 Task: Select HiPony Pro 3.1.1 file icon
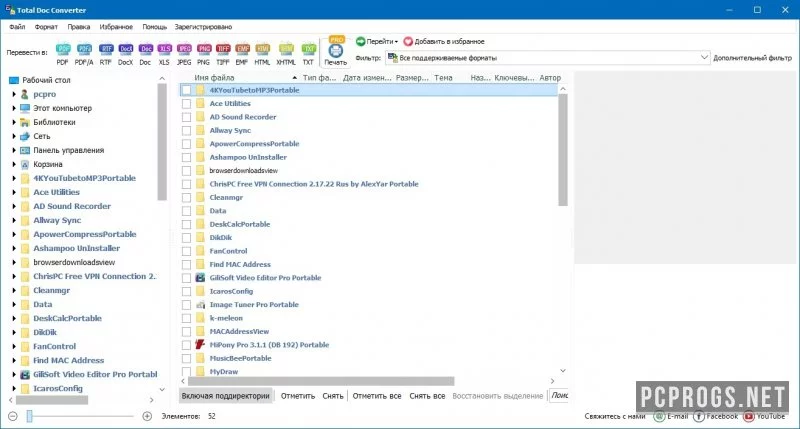(200, 344)
